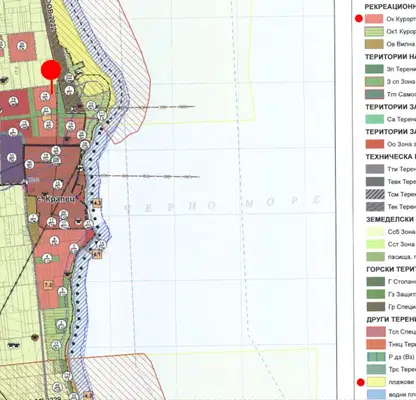
Task: Select the tan Ов Вилна legend swatch
Action: click(374, 44)
